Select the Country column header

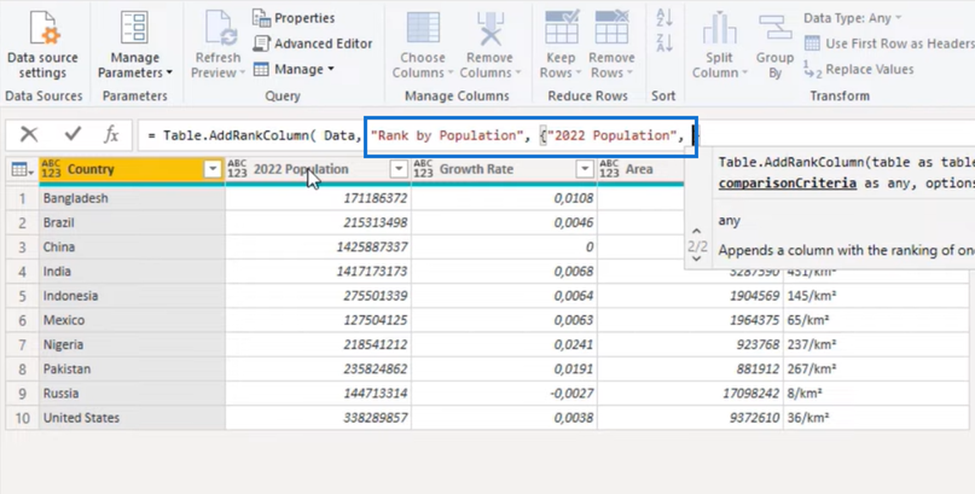(x=131, y=169)
